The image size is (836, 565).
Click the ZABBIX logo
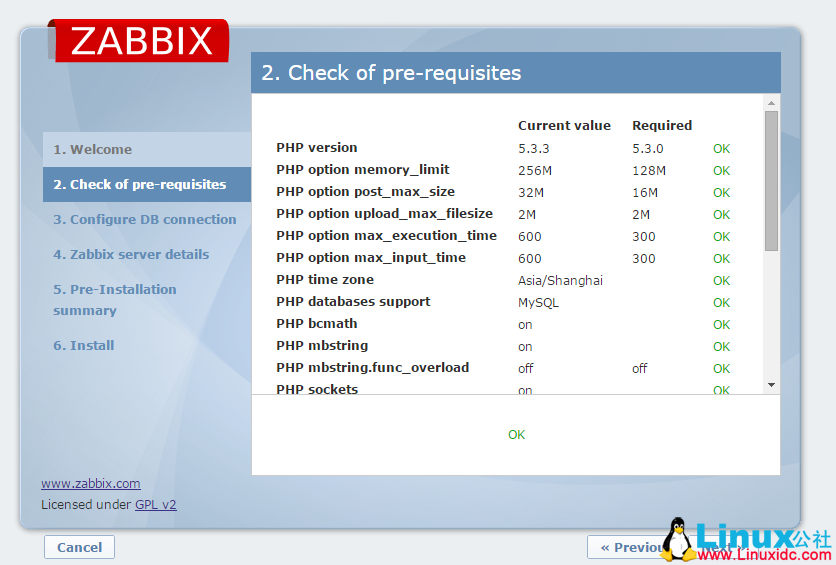tap(139, 41)
